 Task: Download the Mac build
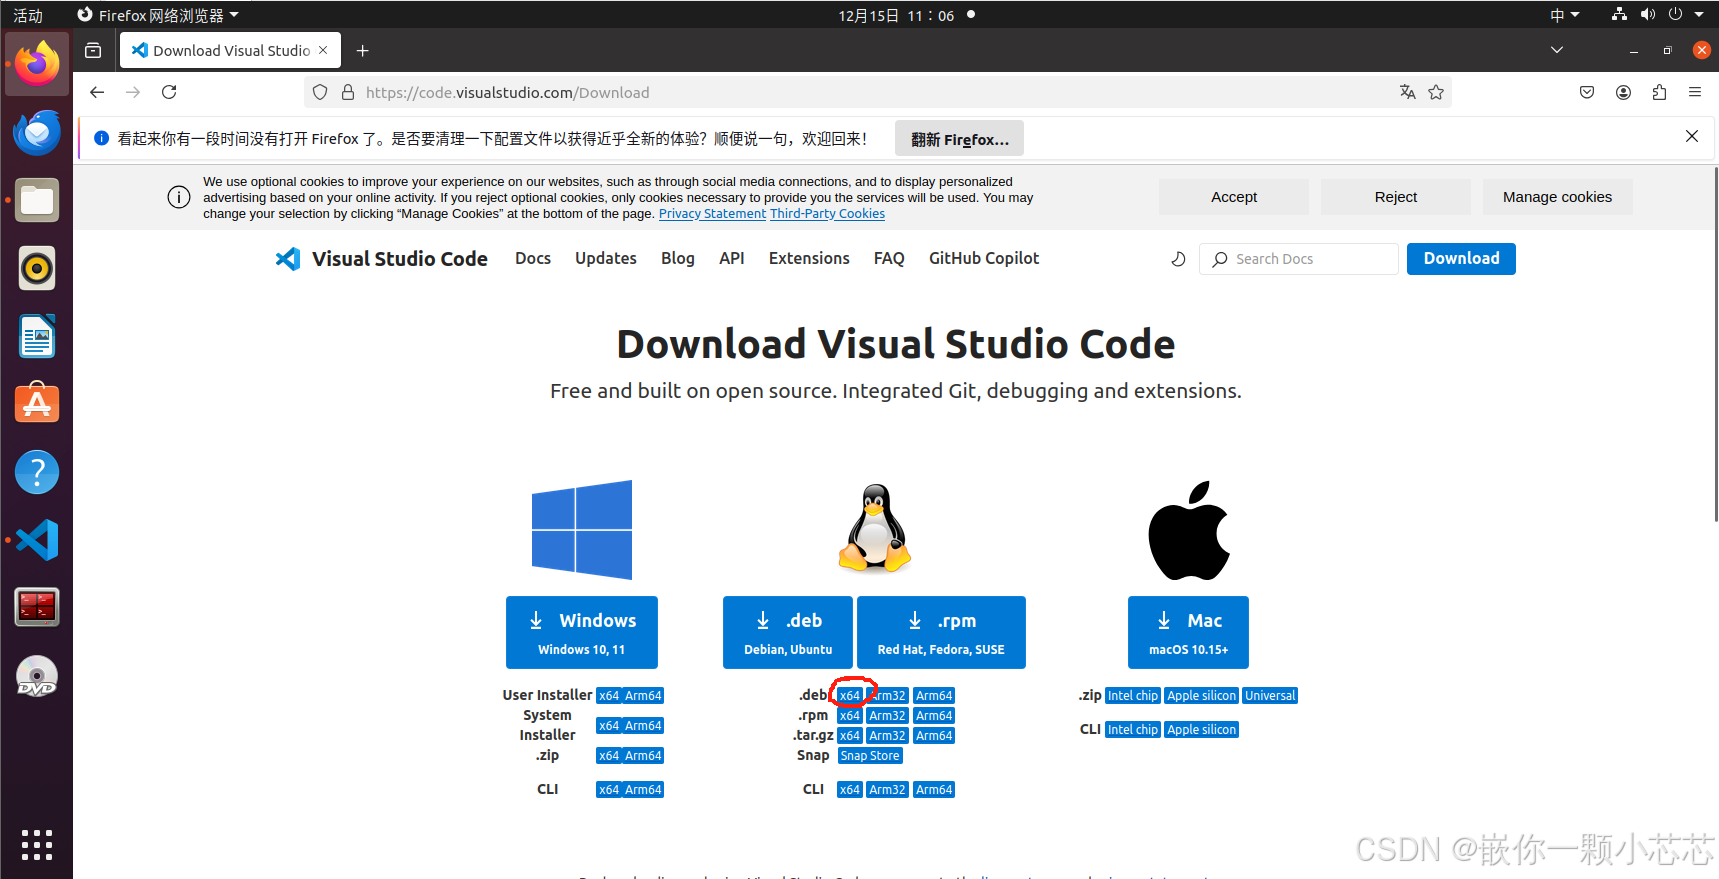pos(1188,632)
